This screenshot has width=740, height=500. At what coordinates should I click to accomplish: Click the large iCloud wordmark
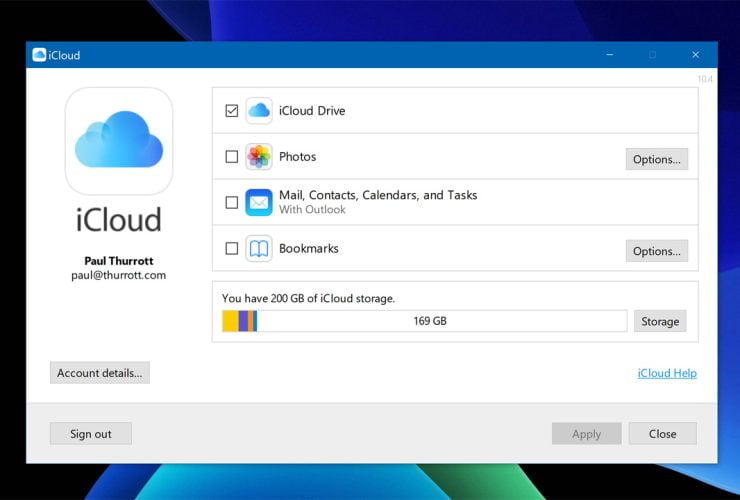click(119, 220)
